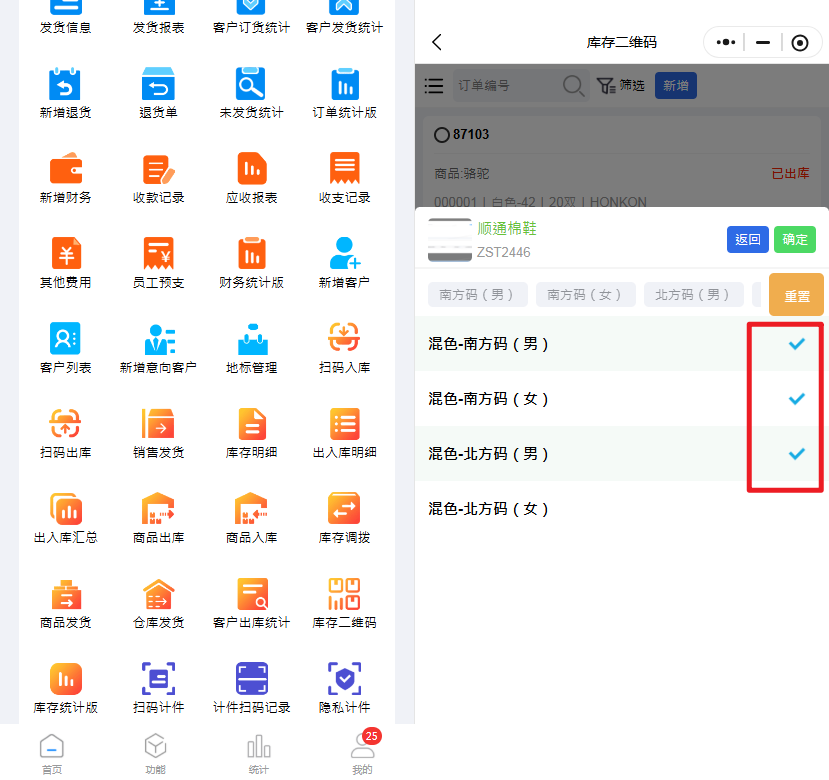Switch to the 统计 bottom tab
The image size is (829, 780).
click(x=259, y=753)
